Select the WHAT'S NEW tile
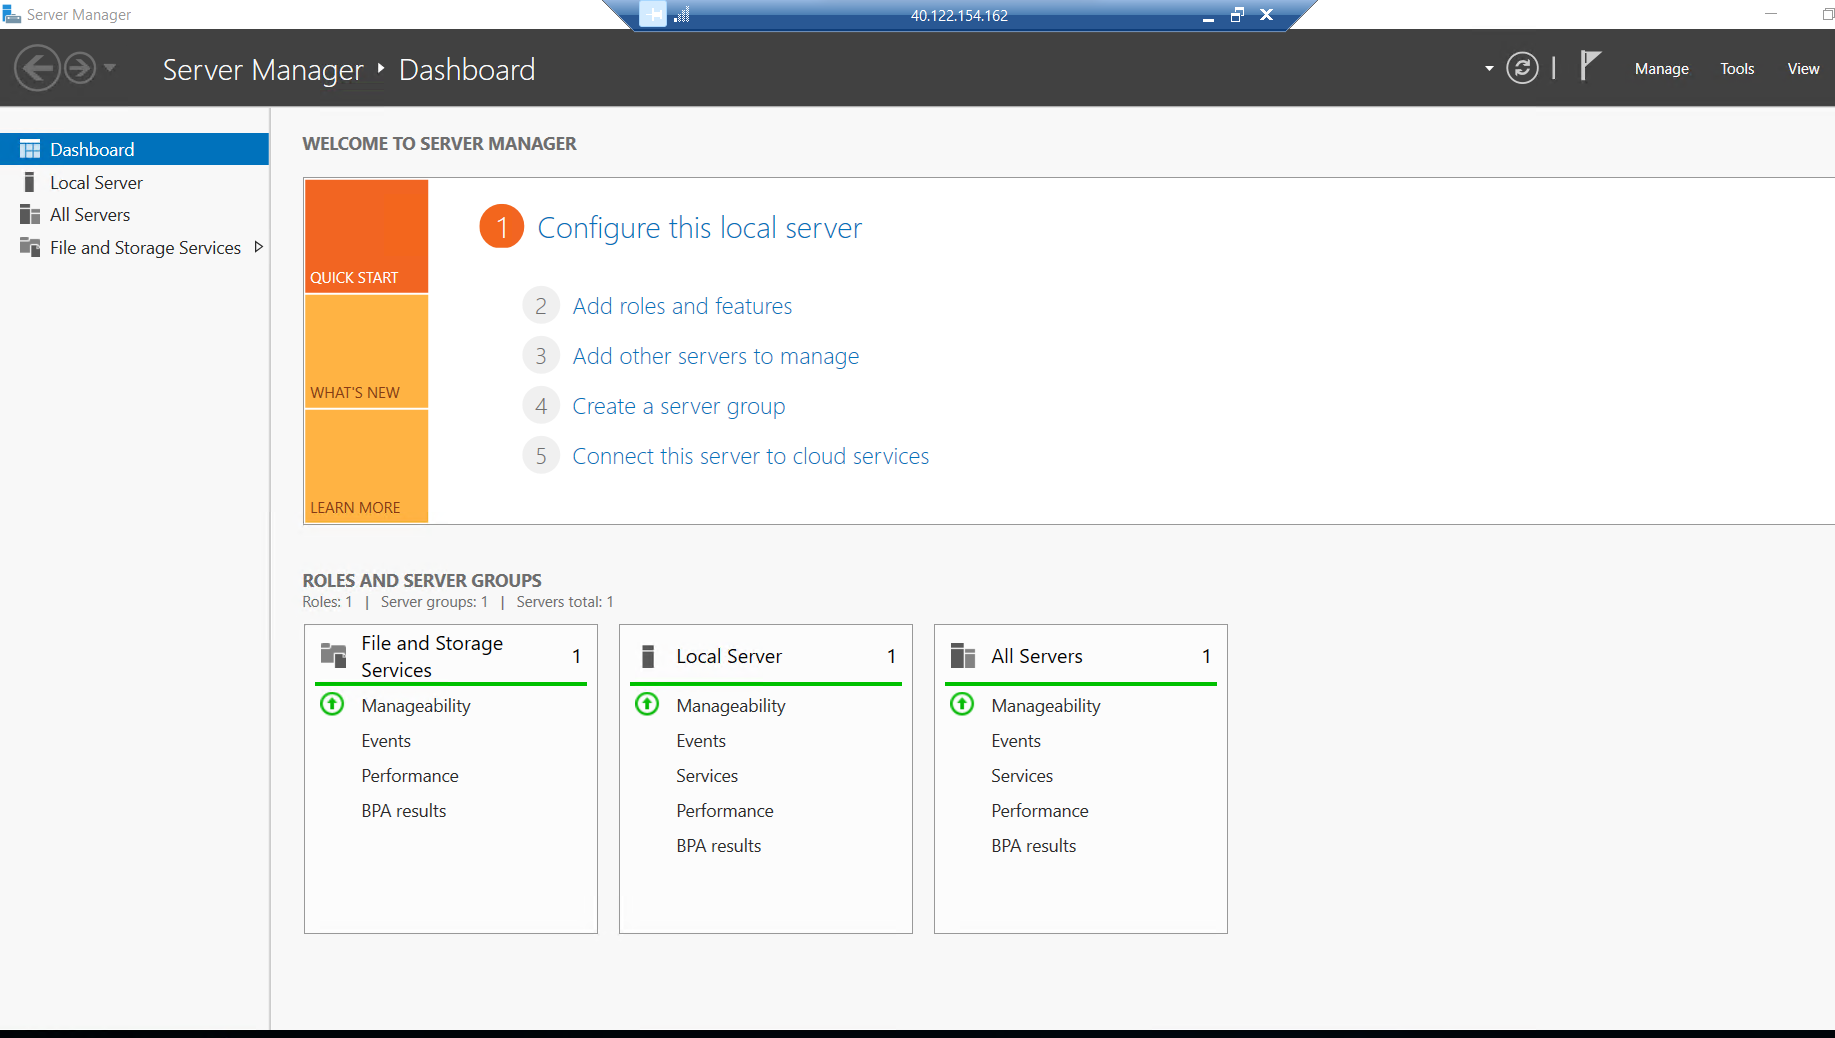 click(366, 351)
